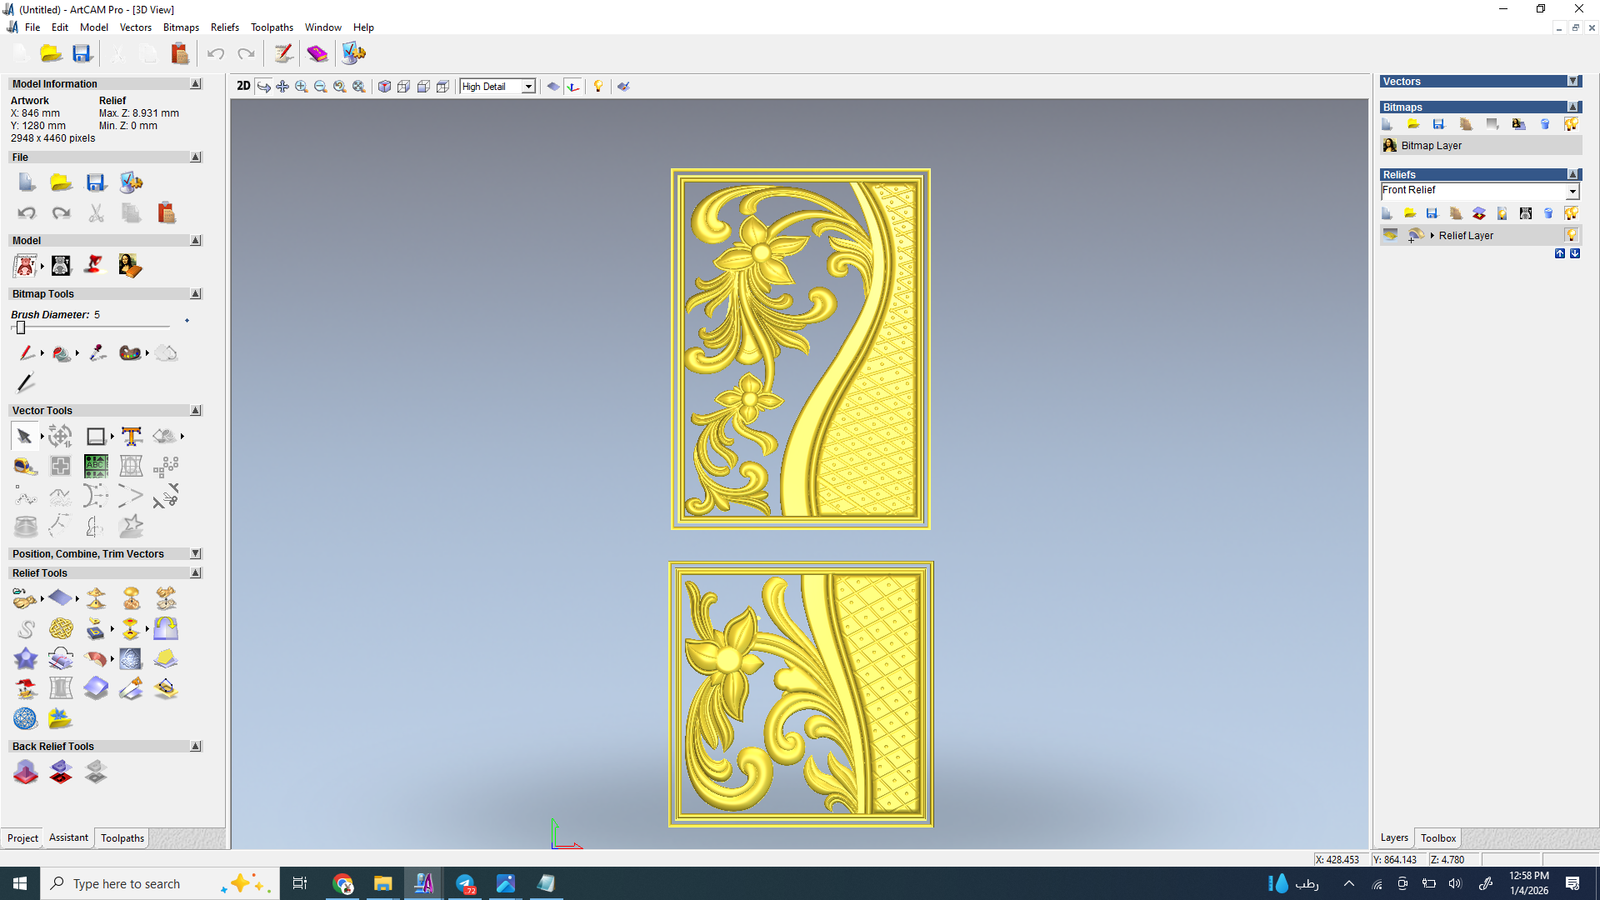
Task: Delete the relief layer with trash icon
Action: coord(1548,213)
